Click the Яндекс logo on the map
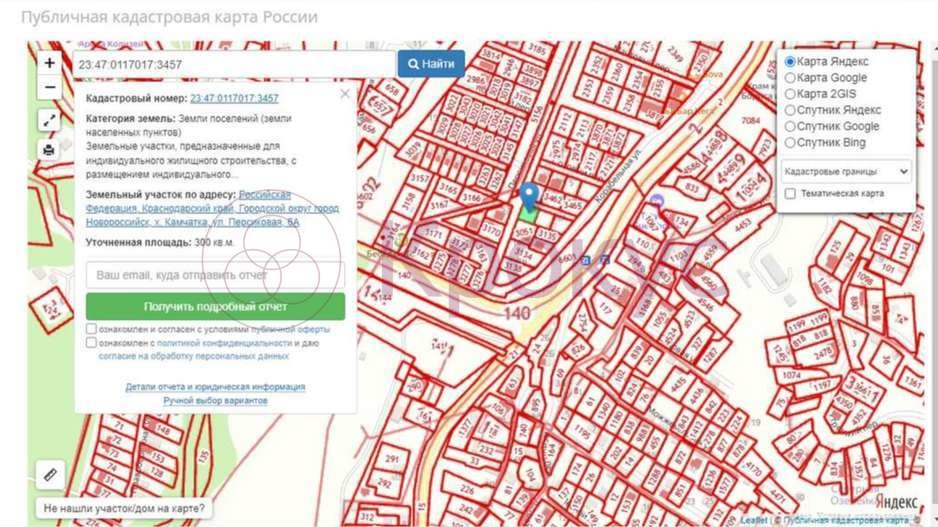The height and width of the screenshot is (527, 938). tap(897, 502)
